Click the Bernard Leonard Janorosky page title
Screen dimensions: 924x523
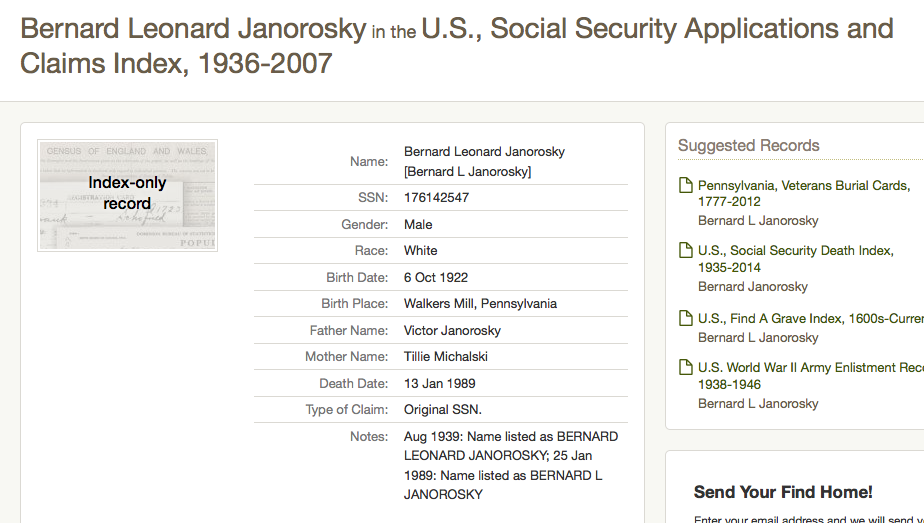[193, 29]
